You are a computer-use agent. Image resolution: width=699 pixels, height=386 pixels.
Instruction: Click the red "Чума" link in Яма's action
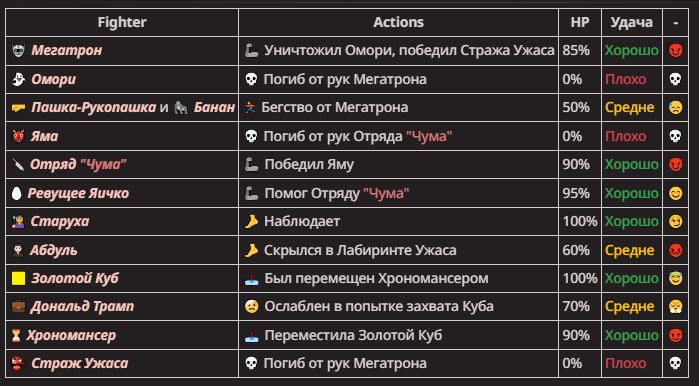[x=429, y=136]
